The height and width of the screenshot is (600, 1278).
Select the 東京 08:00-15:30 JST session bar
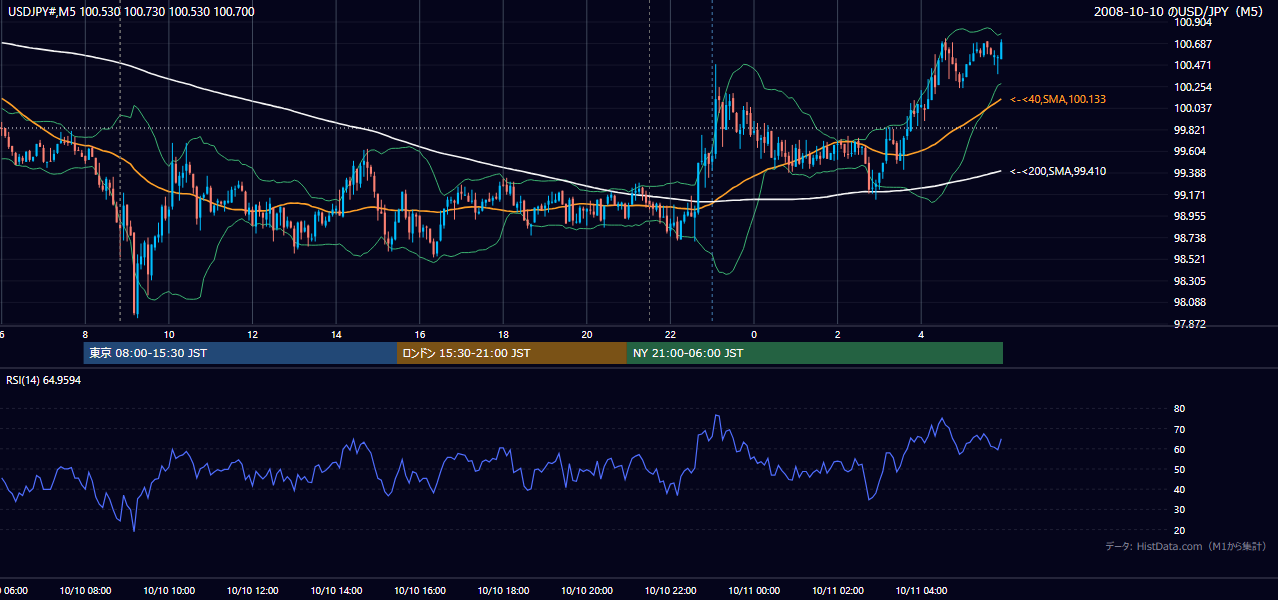(240, 353)
